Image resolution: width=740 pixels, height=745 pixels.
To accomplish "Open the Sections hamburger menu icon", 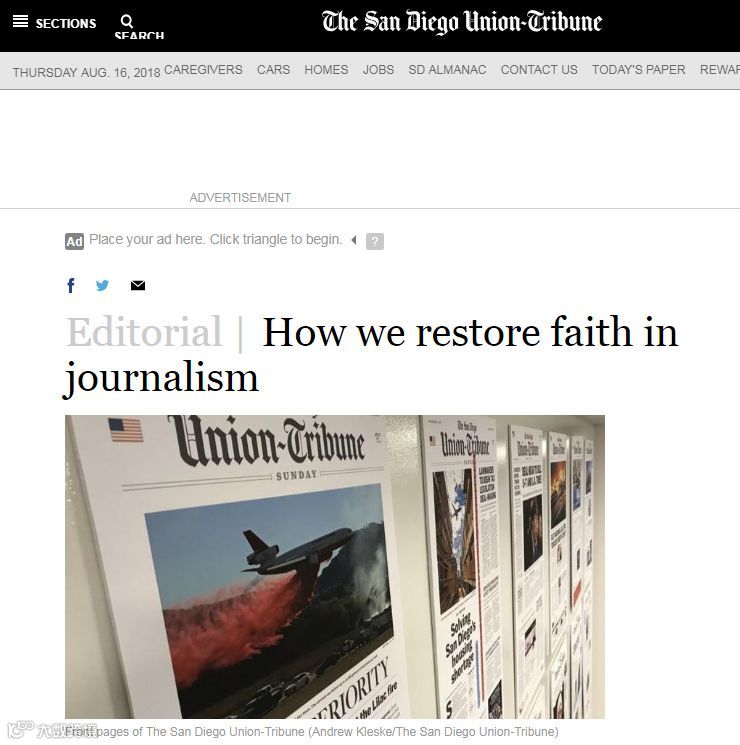I will pyautogui.click(x=20, y=21).
